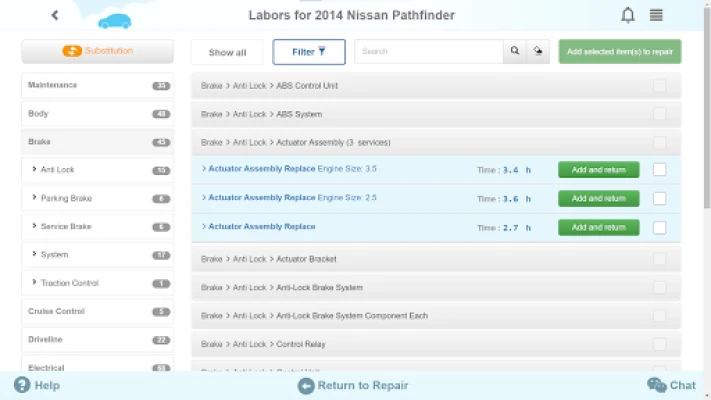Image resolution: width=711 pixels, height=400 pixels.
Task: Click the Chat bubbles icon
Action: (656, 385)
